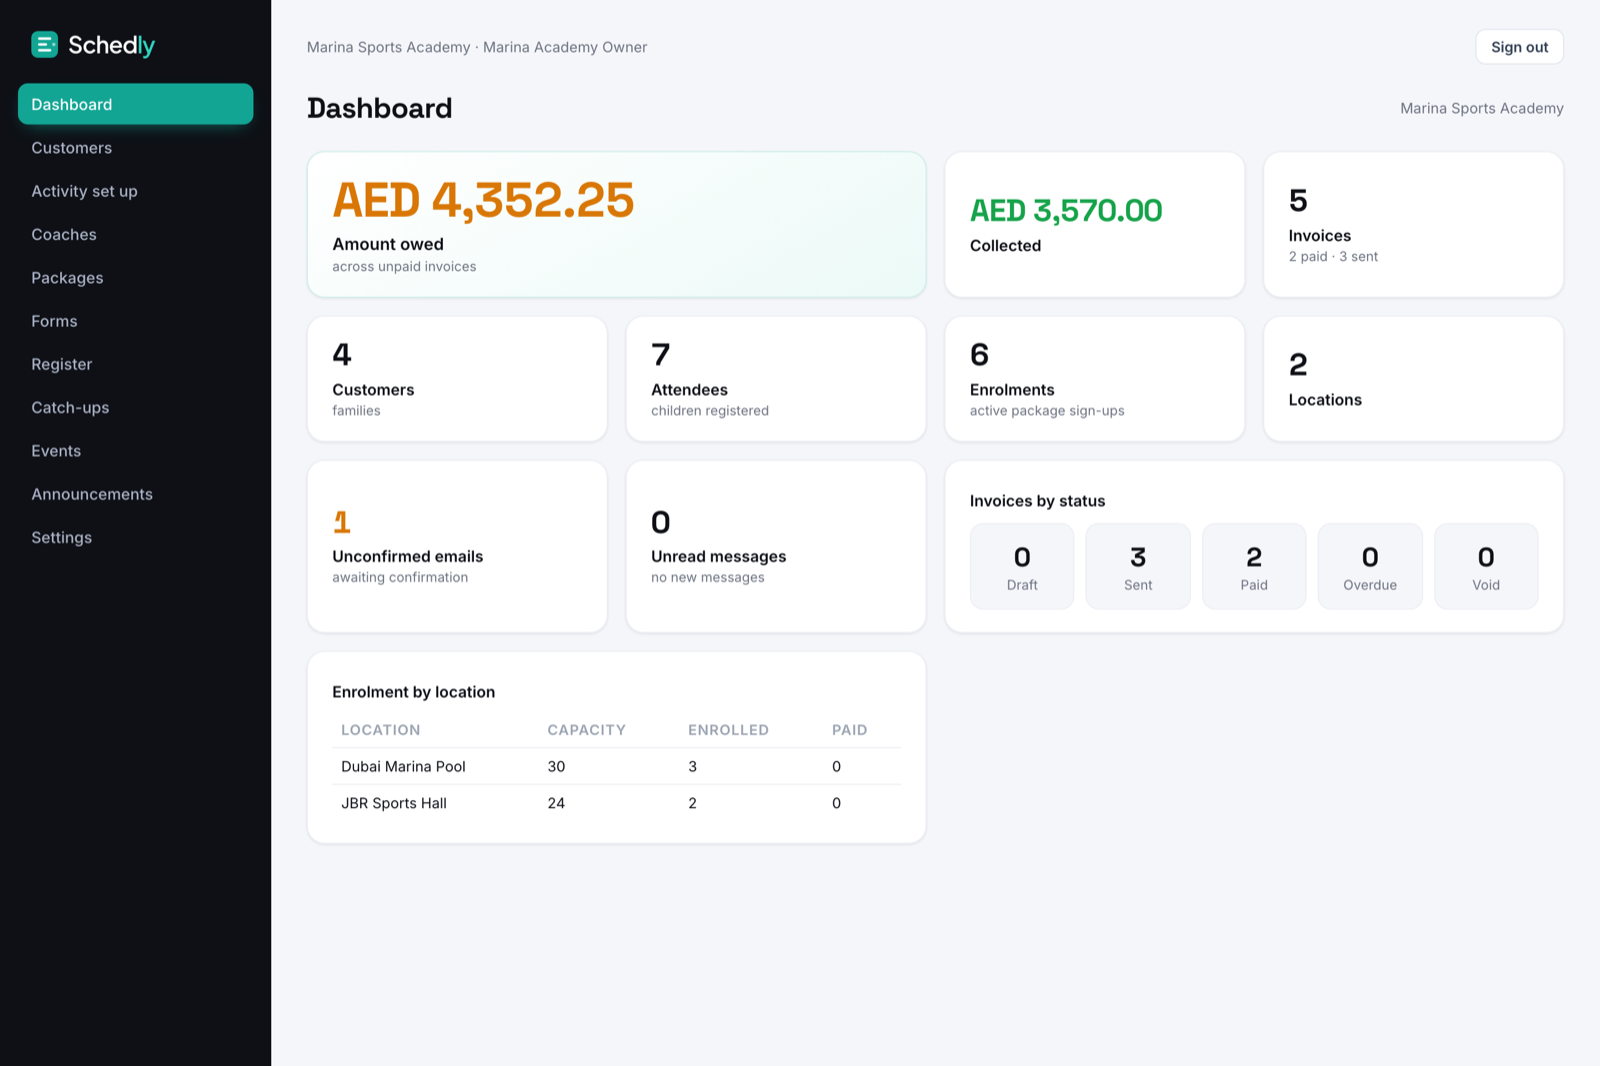The image size is (1600, 1066).
Task: Open the 5 Invoices summary card
Action: 1413,224
